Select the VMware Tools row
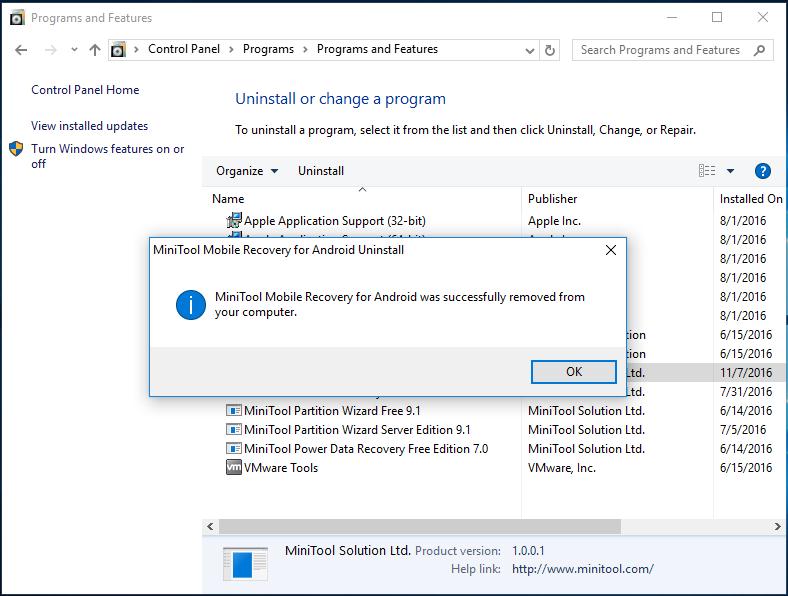Viewport: 788px width, 596px height. 495,468
